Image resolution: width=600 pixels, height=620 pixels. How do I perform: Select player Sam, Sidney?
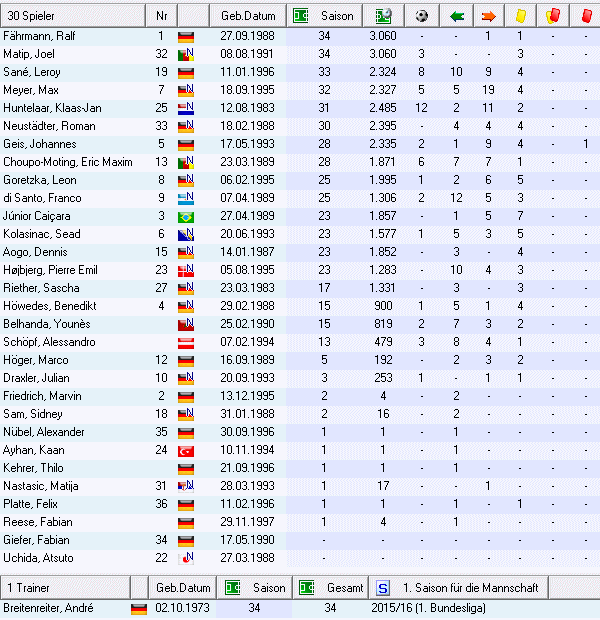[x=33, y=414]
